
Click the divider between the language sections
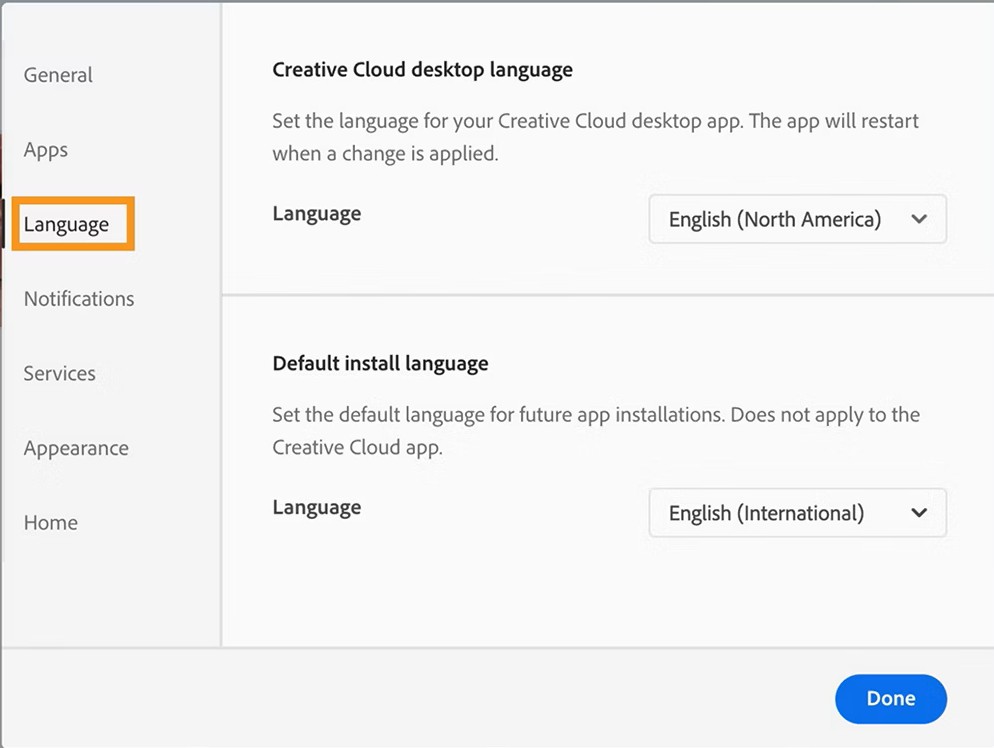(607, 295)
